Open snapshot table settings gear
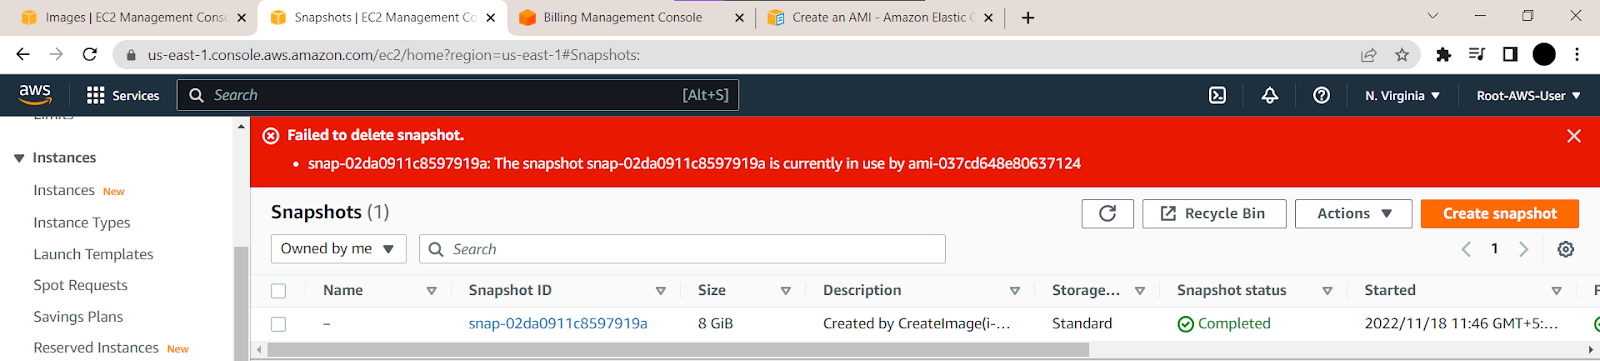This screenshot has height=361, width=1600. (x=1566, y=249)
